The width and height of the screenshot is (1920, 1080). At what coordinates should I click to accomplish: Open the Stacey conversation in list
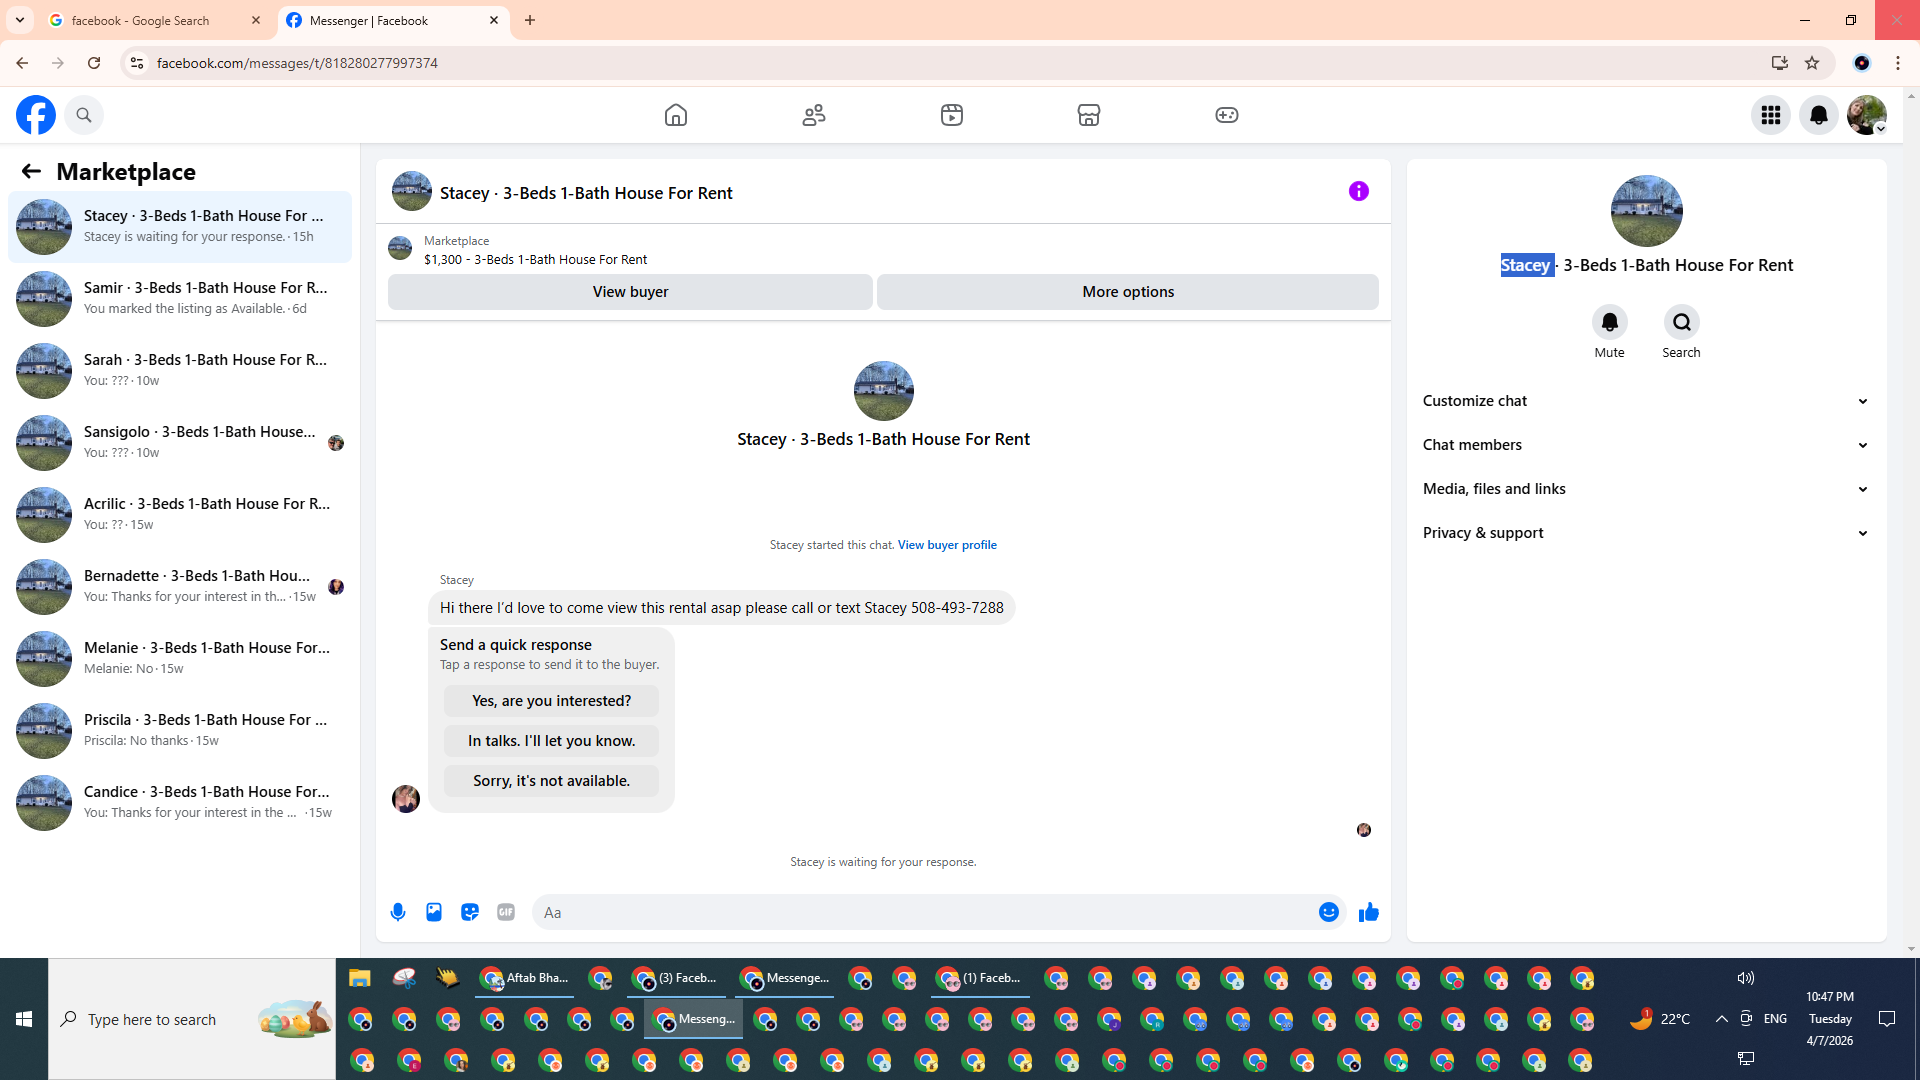[180, 226]
